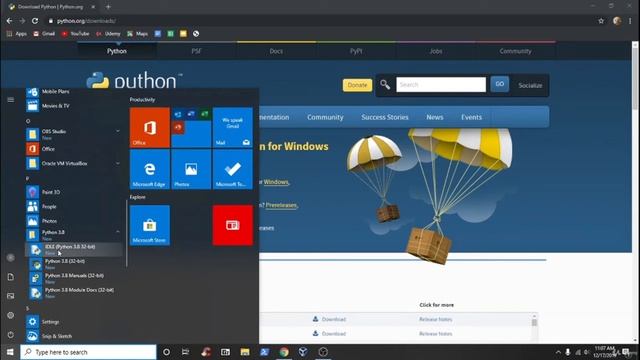The image size is (640, 360).
Task: Expand the OBS Studio folder
Action: [118, 131]
